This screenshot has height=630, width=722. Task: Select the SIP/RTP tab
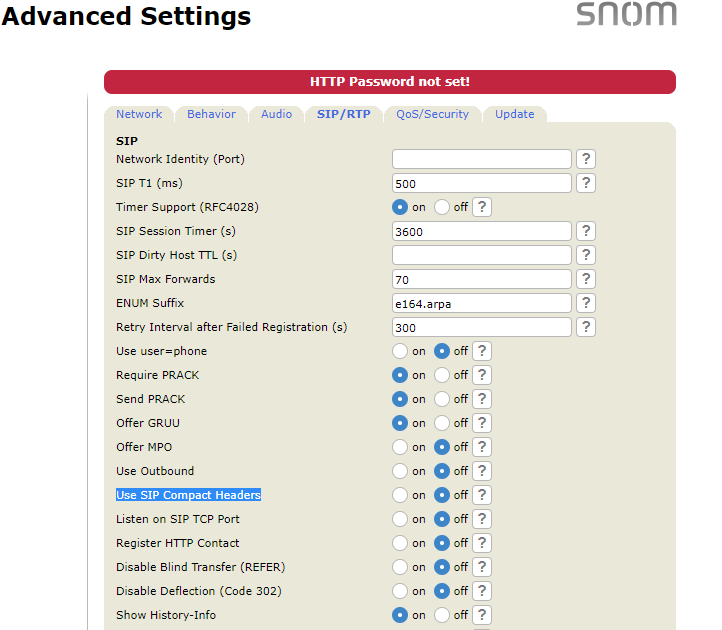click(x=344, y=114)
